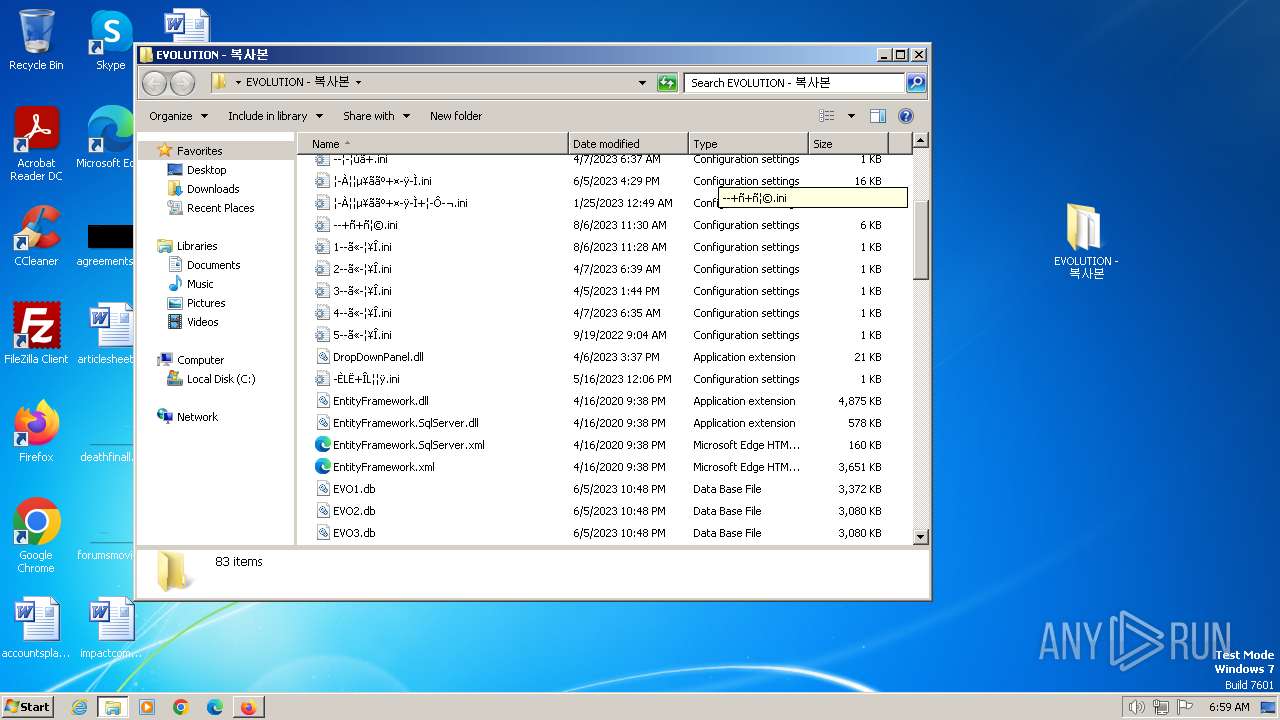Open the Organize dropdown menu

coord(178,116)
